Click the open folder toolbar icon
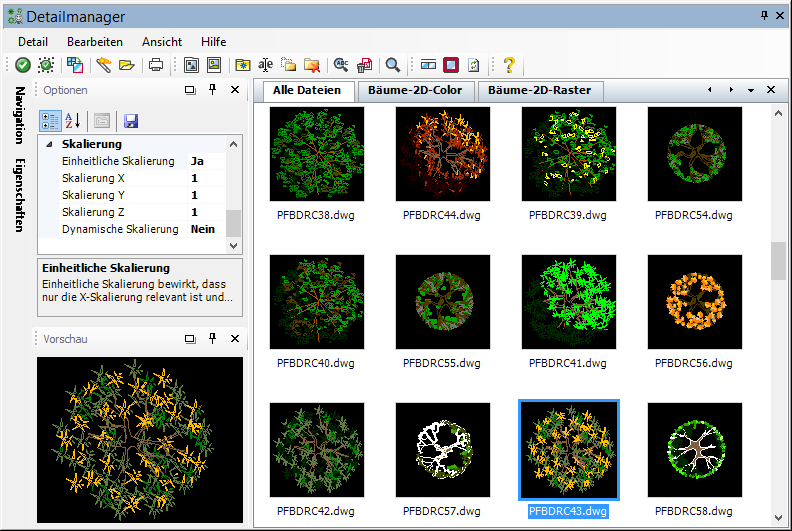This screenshot has width=792, height=531. (126, 65)
